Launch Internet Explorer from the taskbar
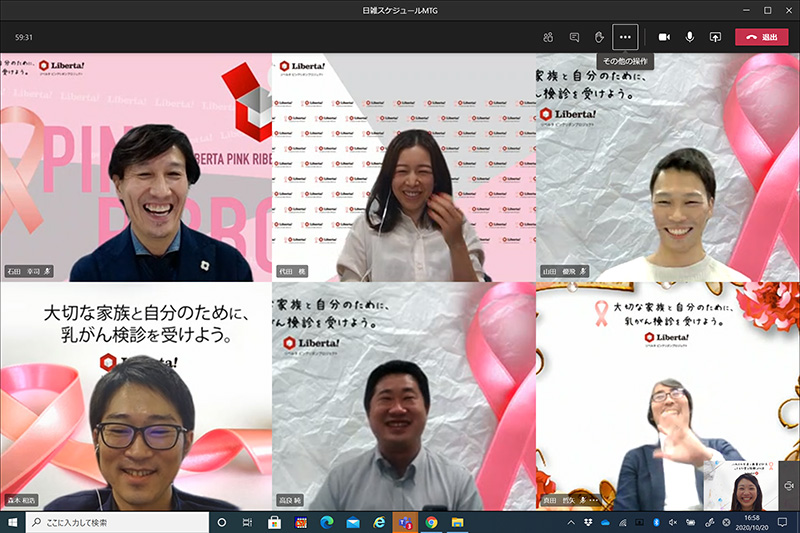 point(379,522)
